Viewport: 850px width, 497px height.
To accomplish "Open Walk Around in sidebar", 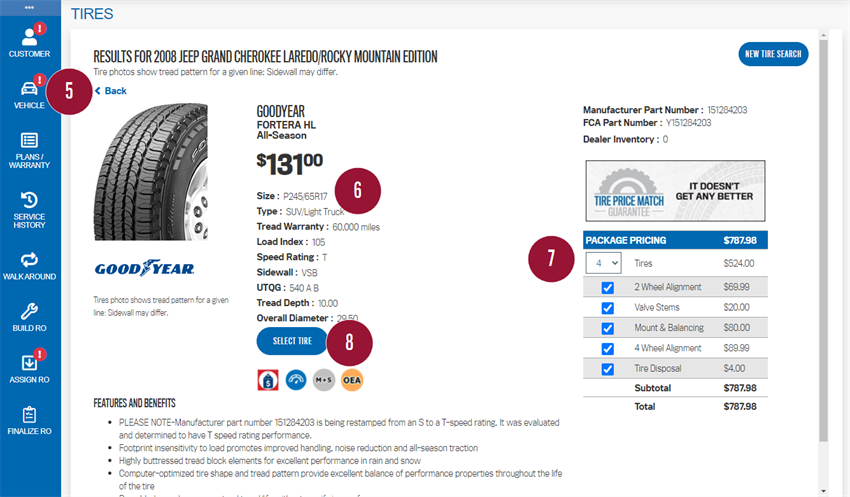I will click(x=29, y=266).
